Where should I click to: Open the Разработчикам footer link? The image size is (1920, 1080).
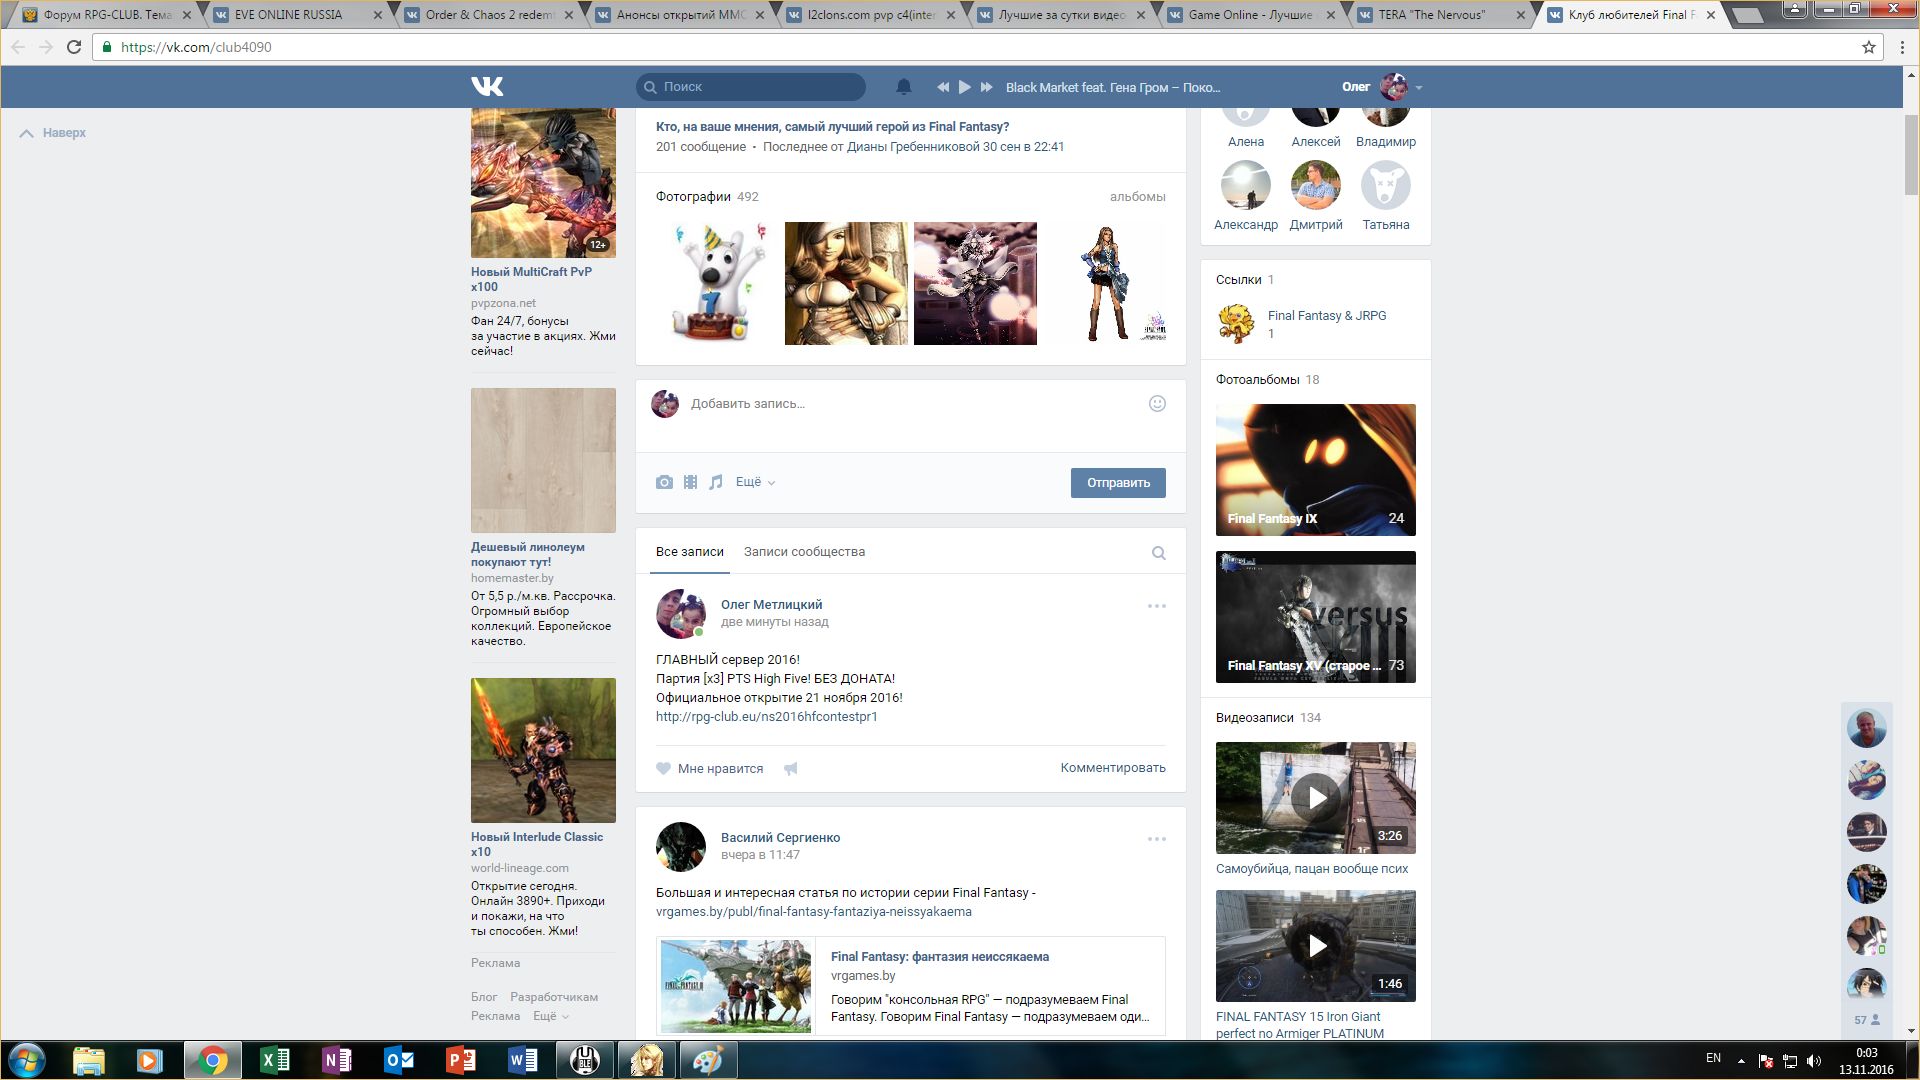tap(554, 997)
